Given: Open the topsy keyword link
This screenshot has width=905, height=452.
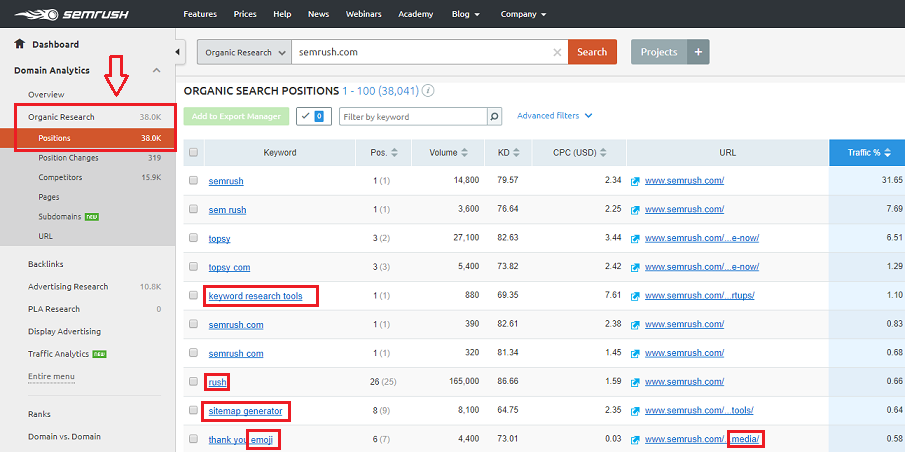Looking at the screenshot, I should pyautogui.click(x=219, y=238).
